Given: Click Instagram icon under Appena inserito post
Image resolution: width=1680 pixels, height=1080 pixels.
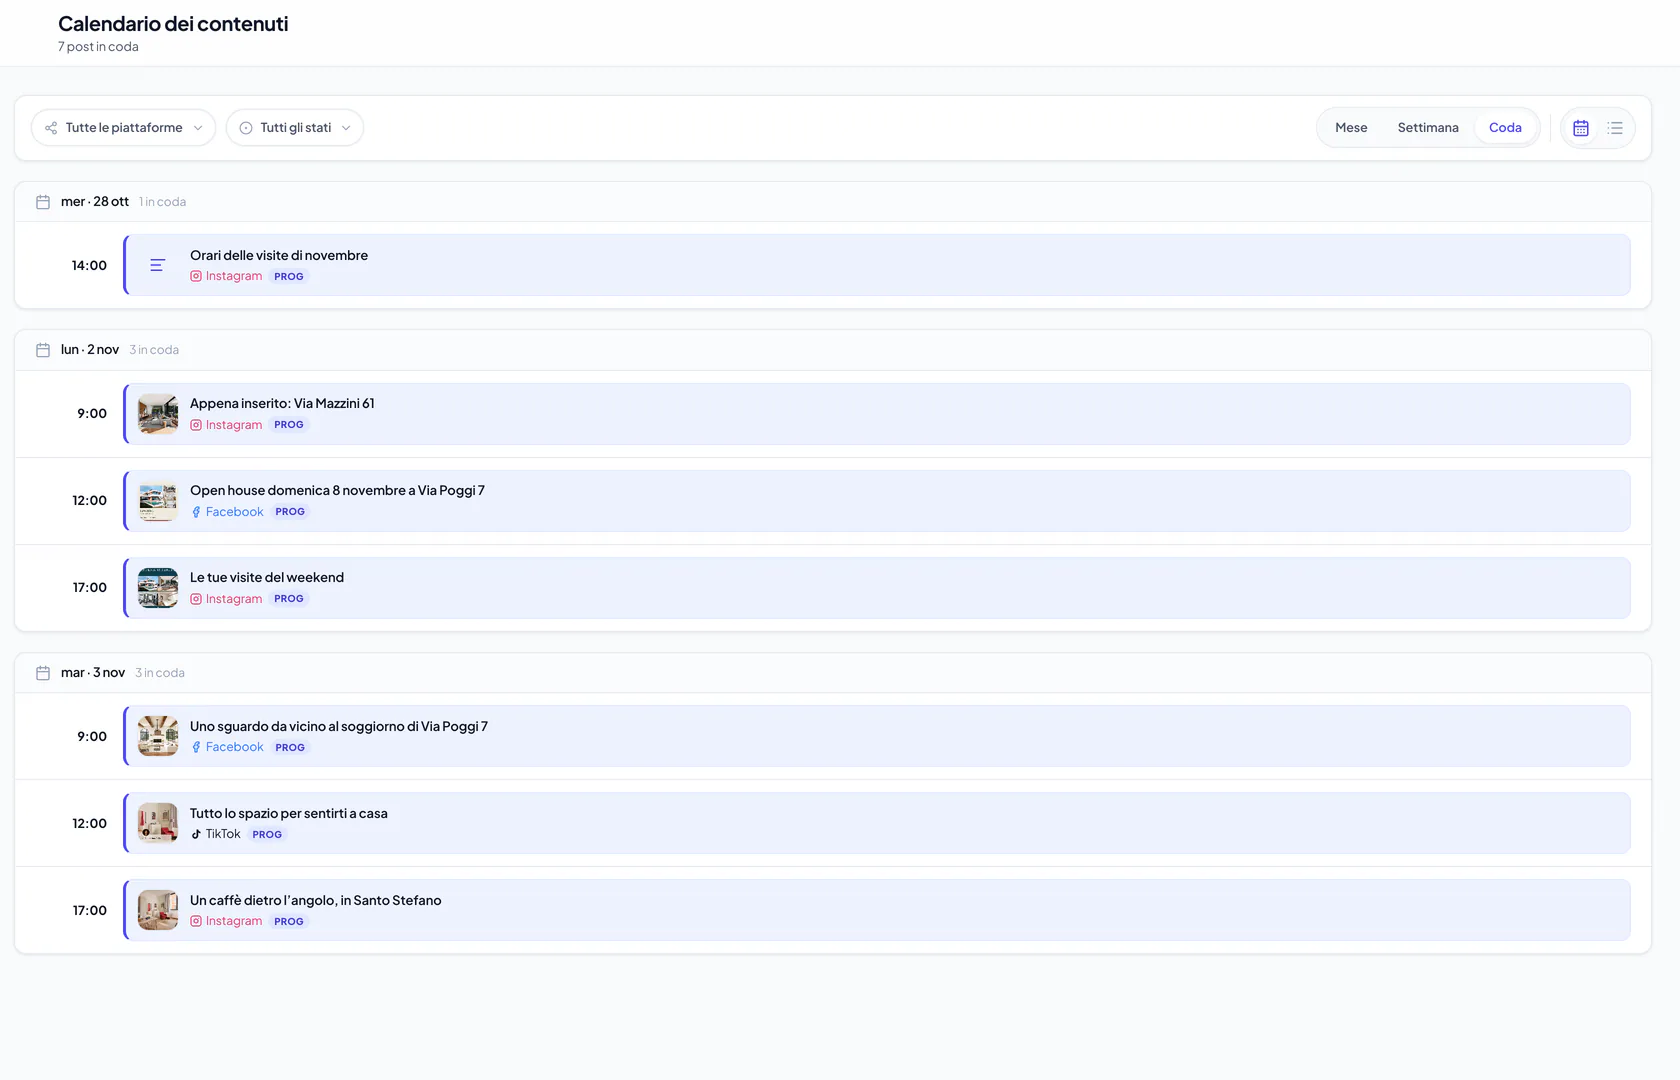Looking at the screenshot, I should (x=196, y=425).
